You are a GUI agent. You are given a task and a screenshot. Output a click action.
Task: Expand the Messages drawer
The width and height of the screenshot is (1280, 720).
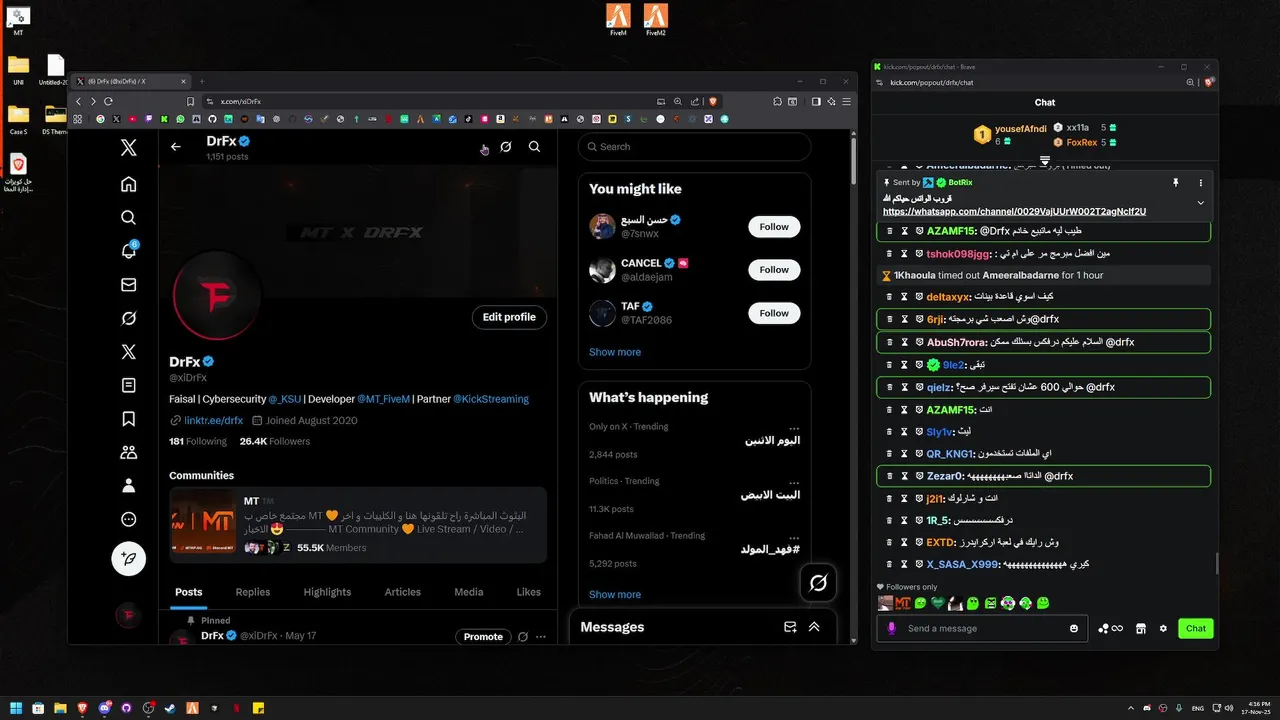pos(814,627)
